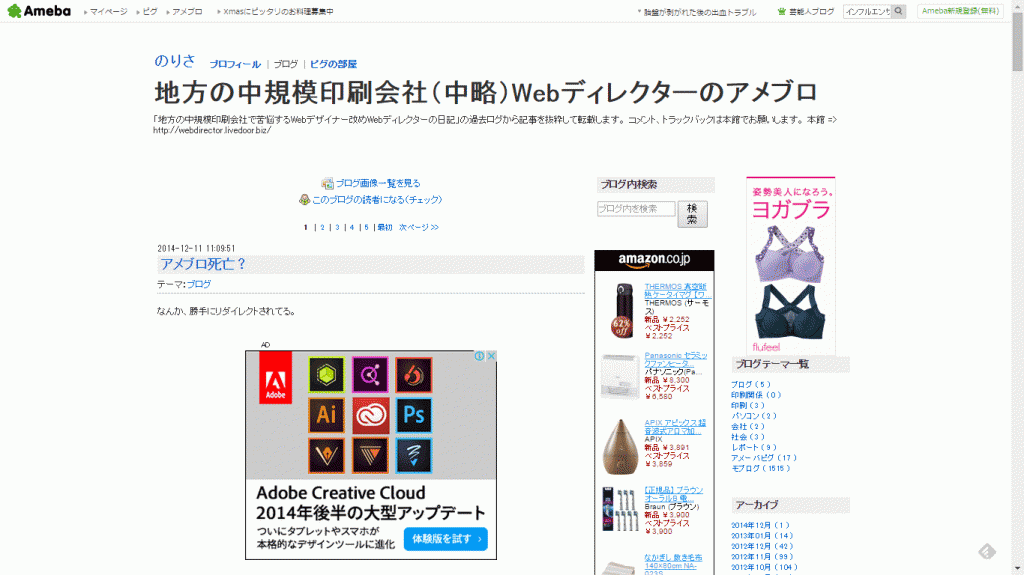Click the page's vertical scrollbar down arrow
Screen dimensions: 1024x575
[1017, 569]
